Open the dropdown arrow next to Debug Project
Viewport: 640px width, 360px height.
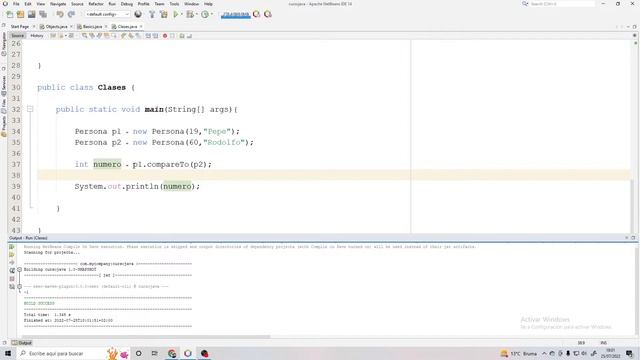[x=196, y=14]
